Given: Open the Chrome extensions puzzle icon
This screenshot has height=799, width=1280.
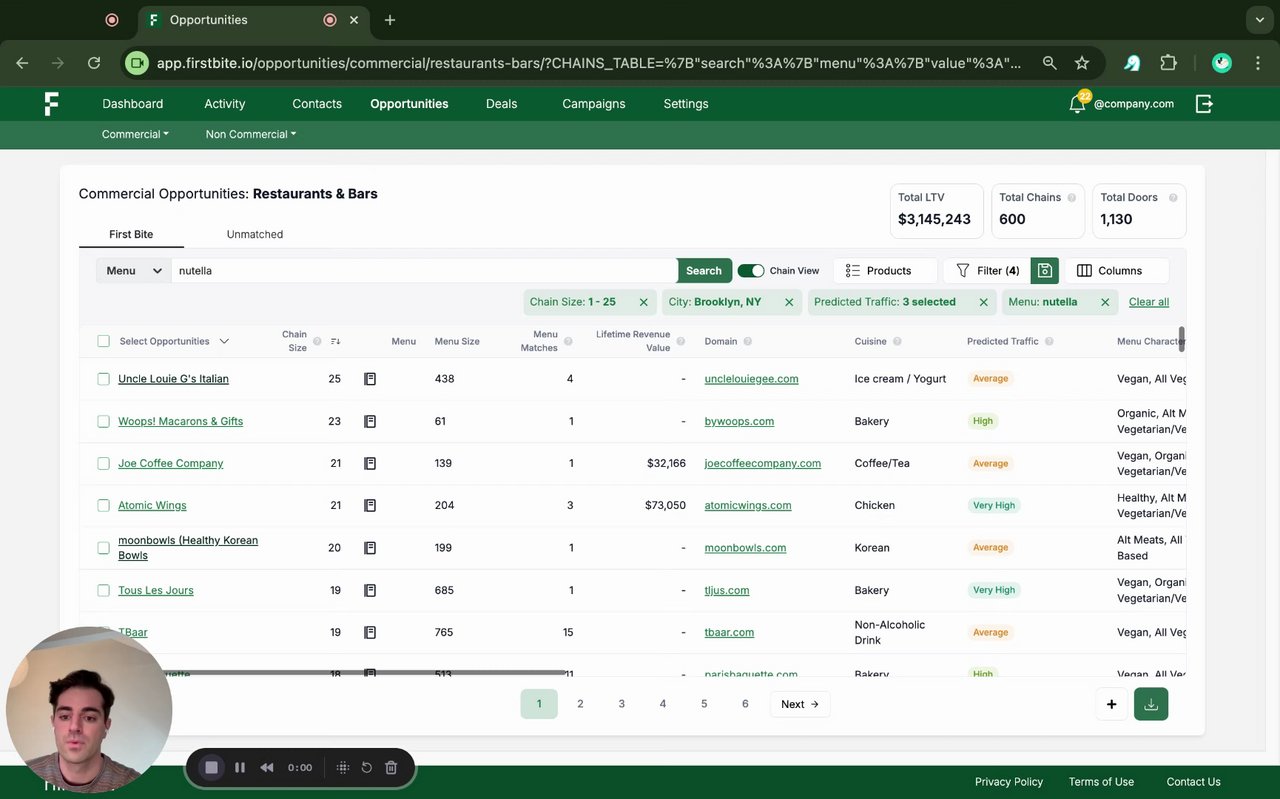Looking at the screenshot, I should tap(1168, 63).
